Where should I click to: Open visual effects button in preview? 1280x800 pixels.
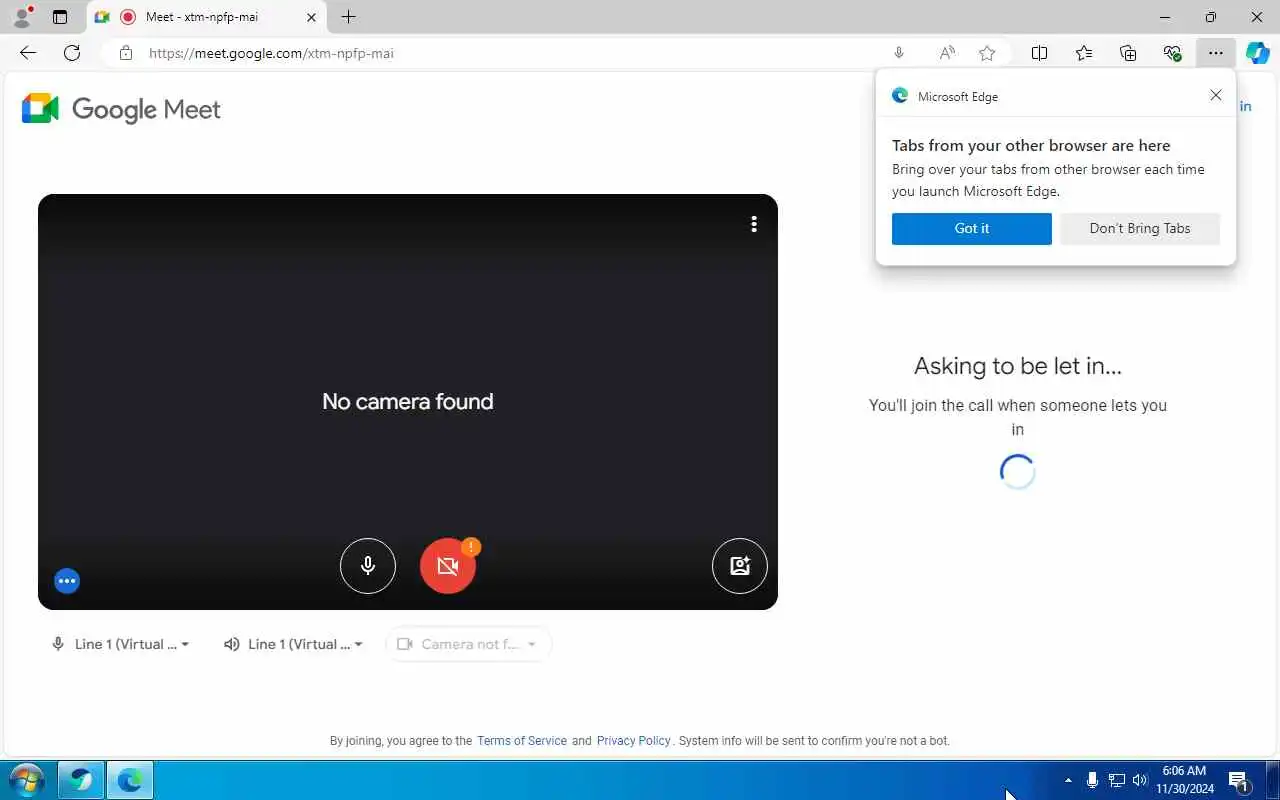[x=740, y=566]
